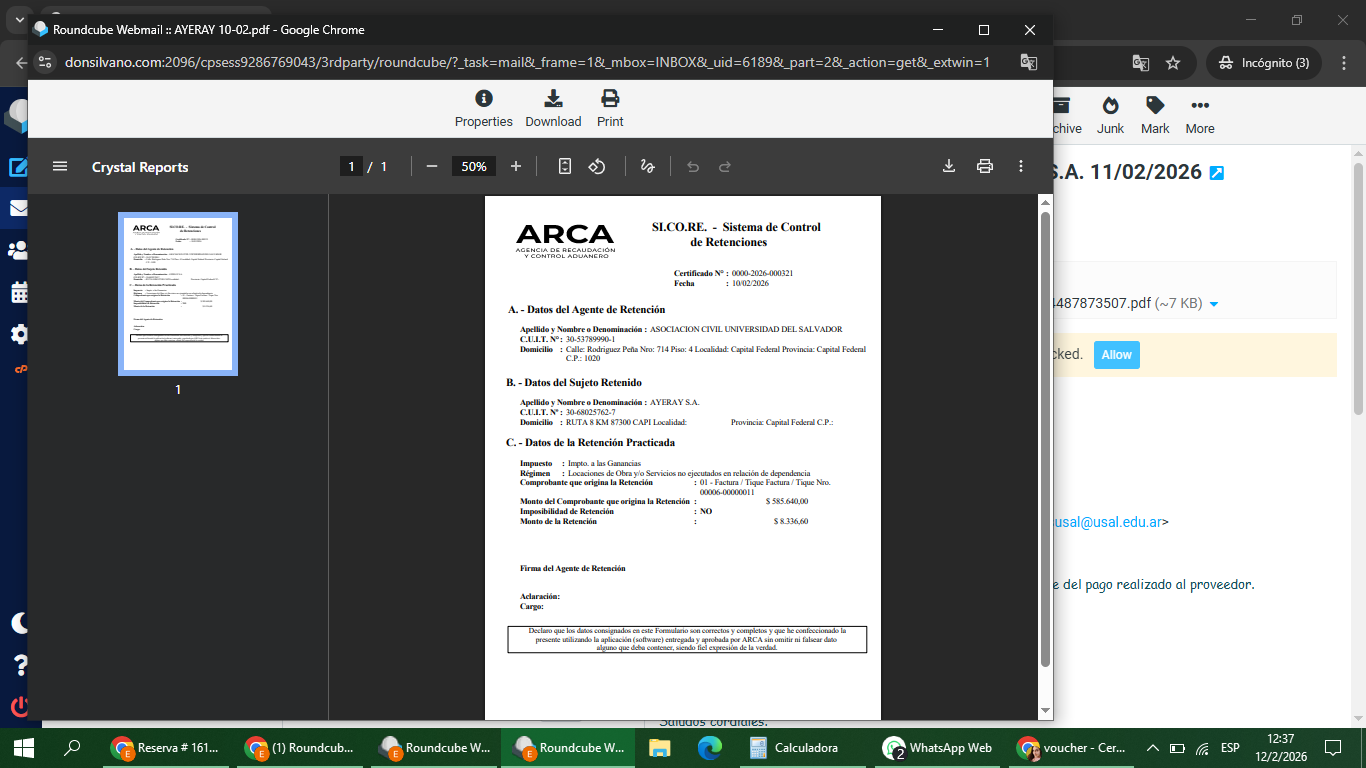1366x768 pixels.
Task: Toggle dark mode in Roundcube sidebar
Action: coord(20,623)
